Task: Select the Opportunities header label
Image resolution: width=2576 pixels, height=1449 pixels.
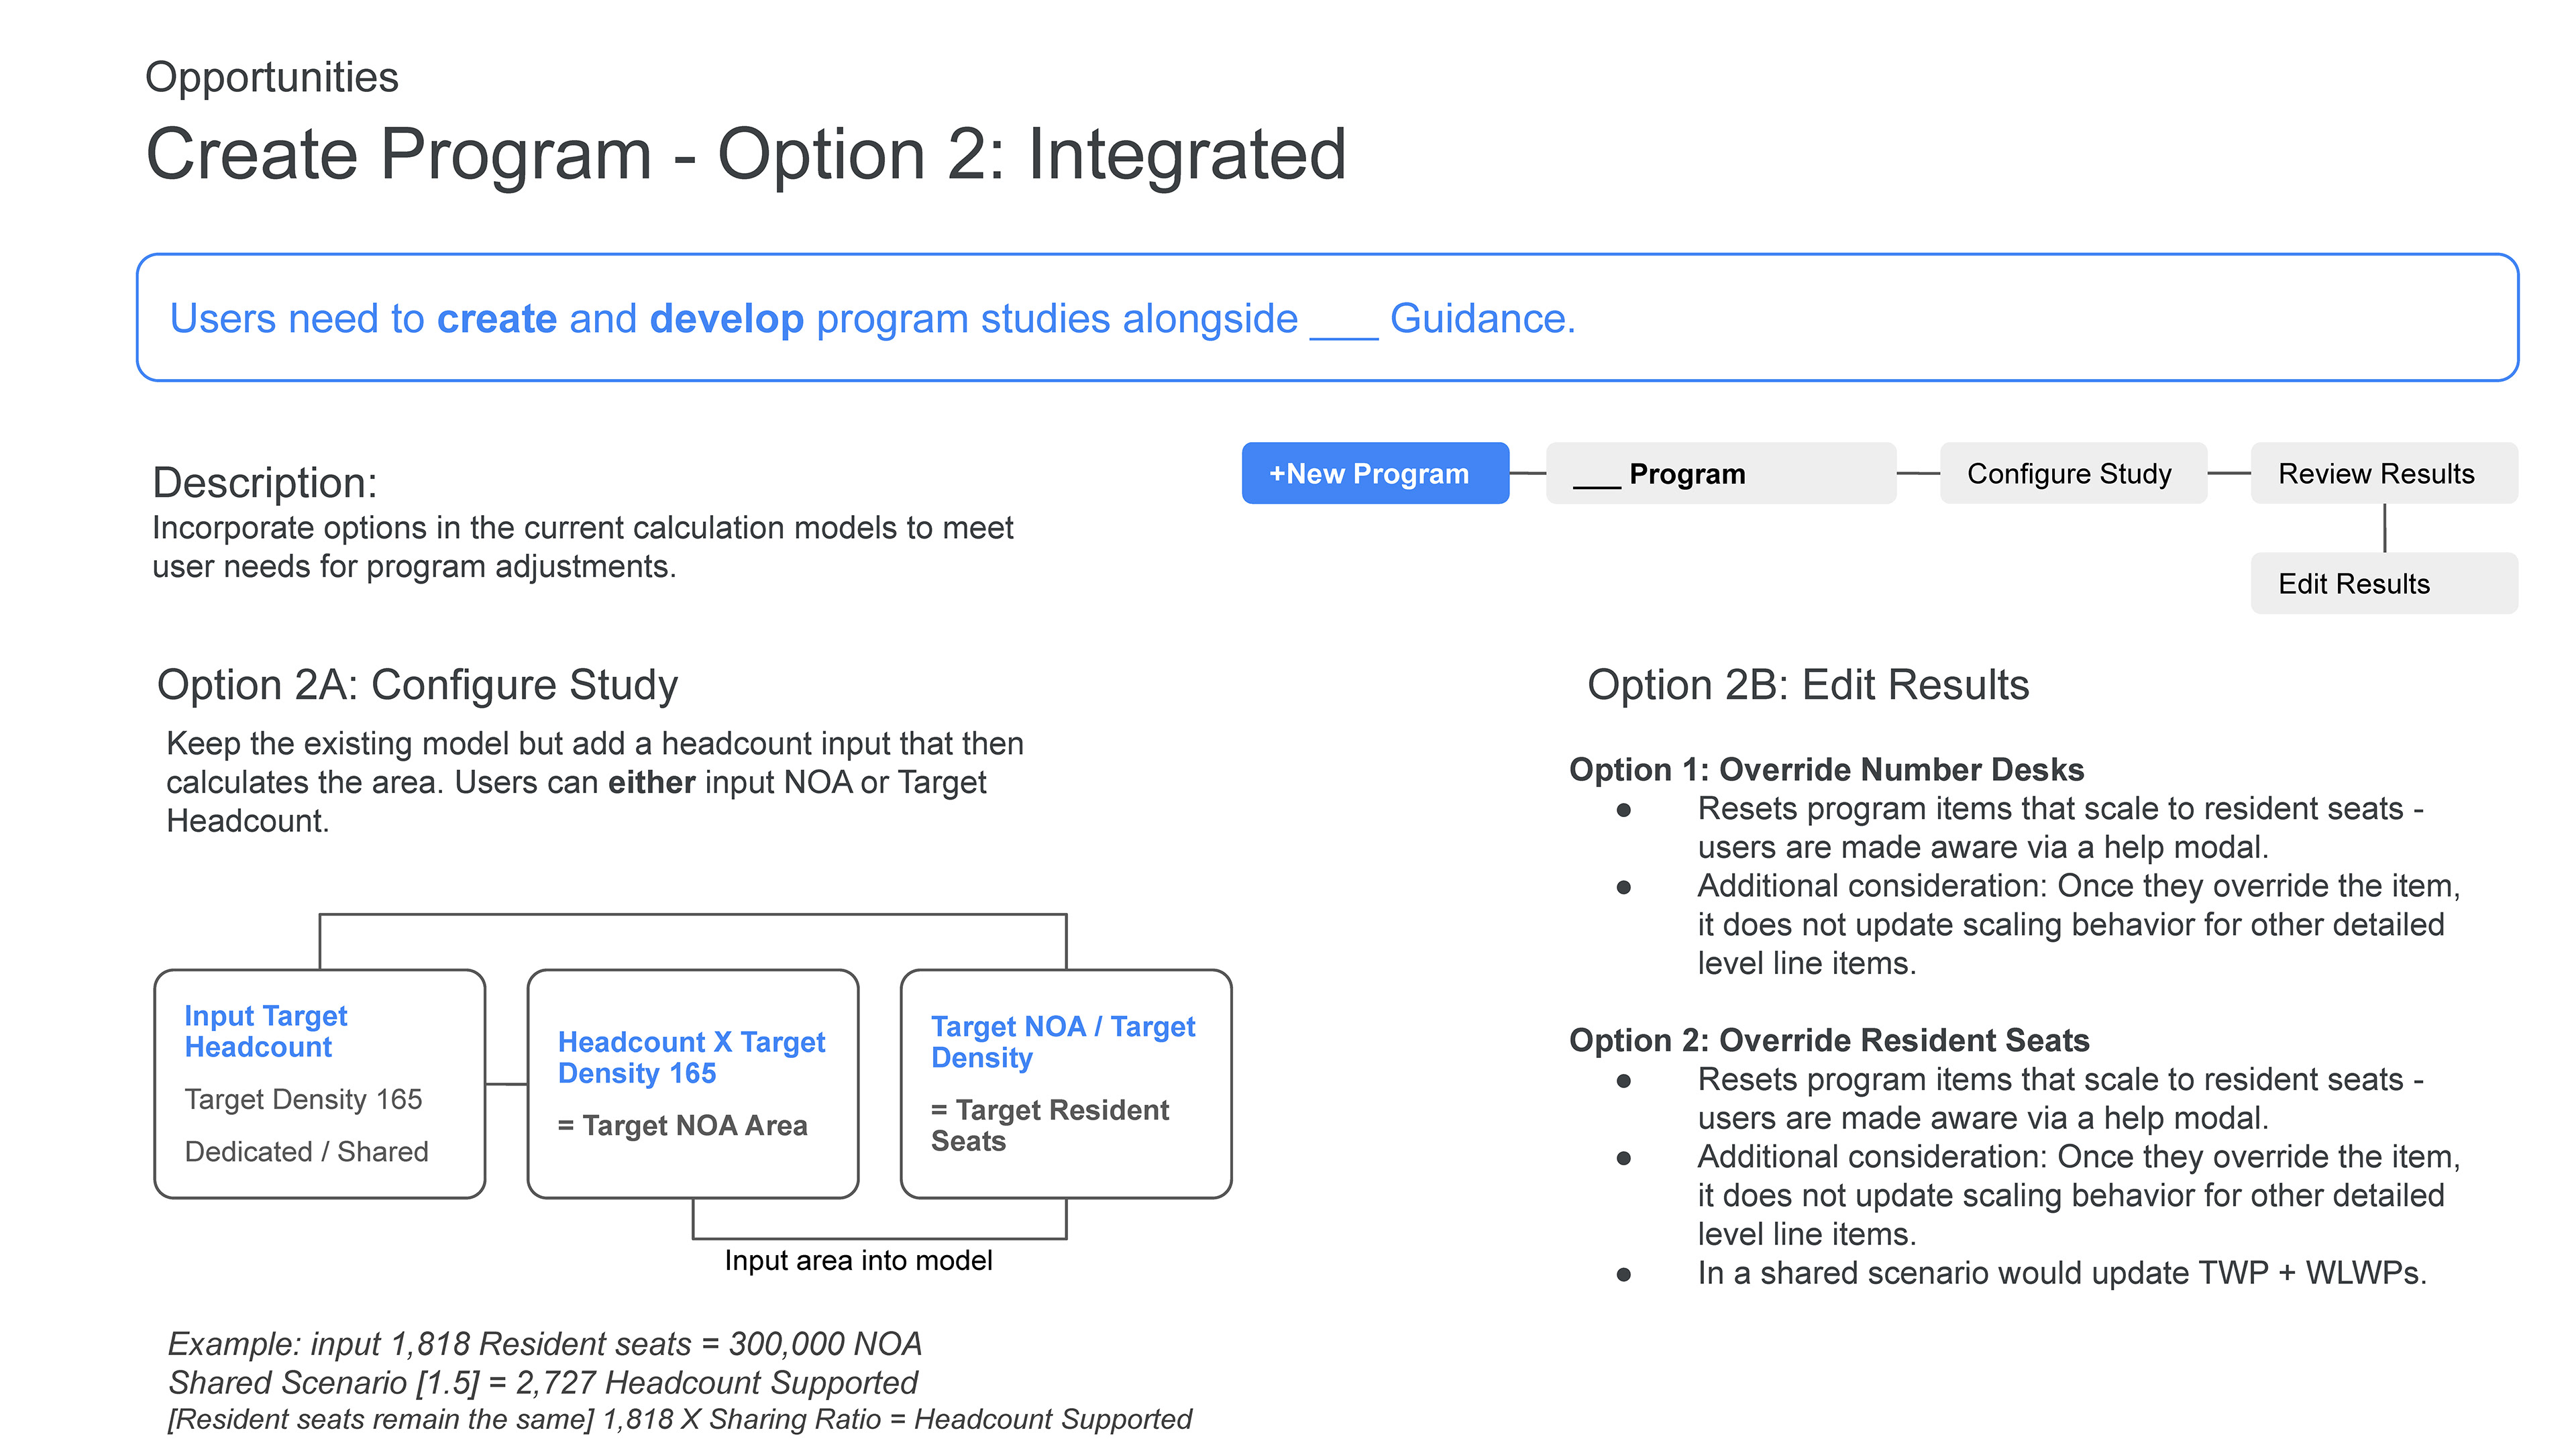Action: coord(271,78)
